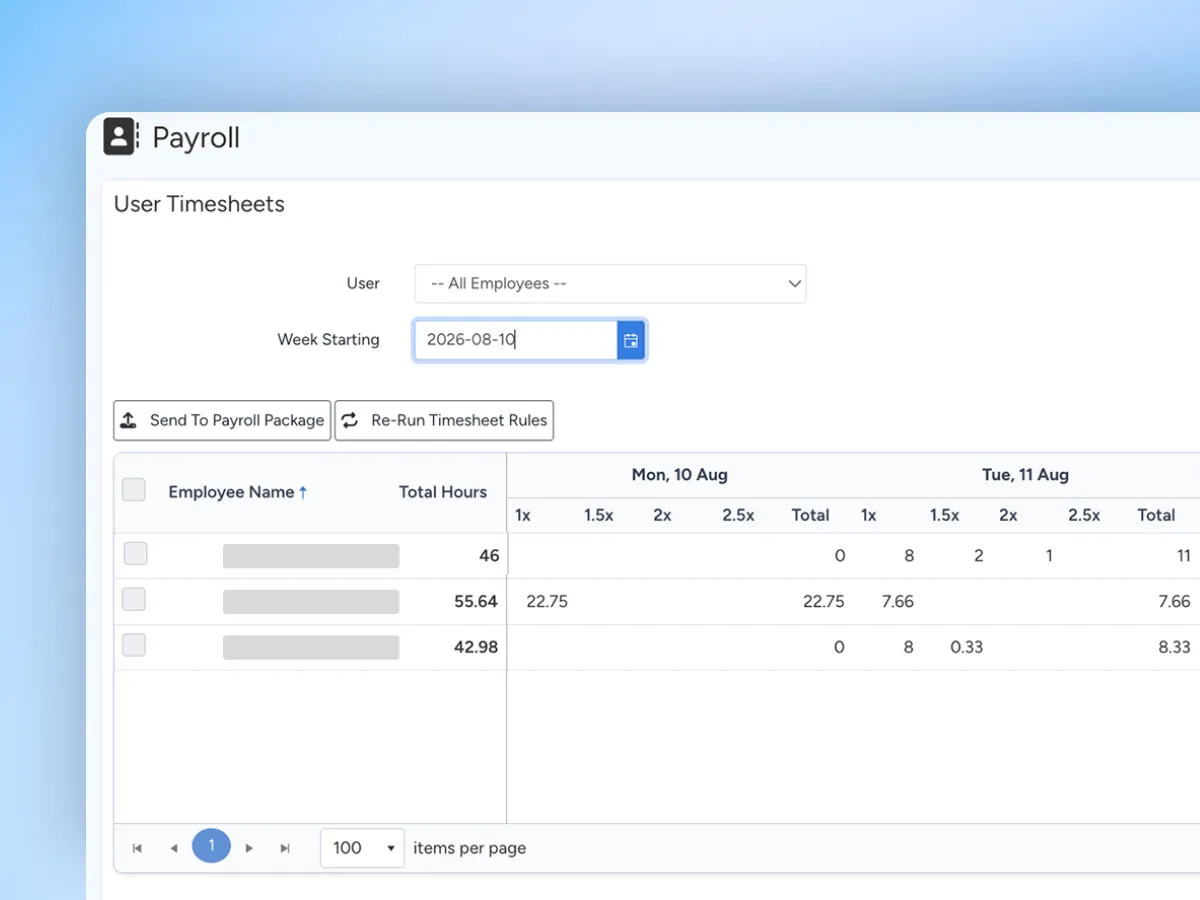Click the Mon, 10 Aug column group header

click(x=679, y=475)
